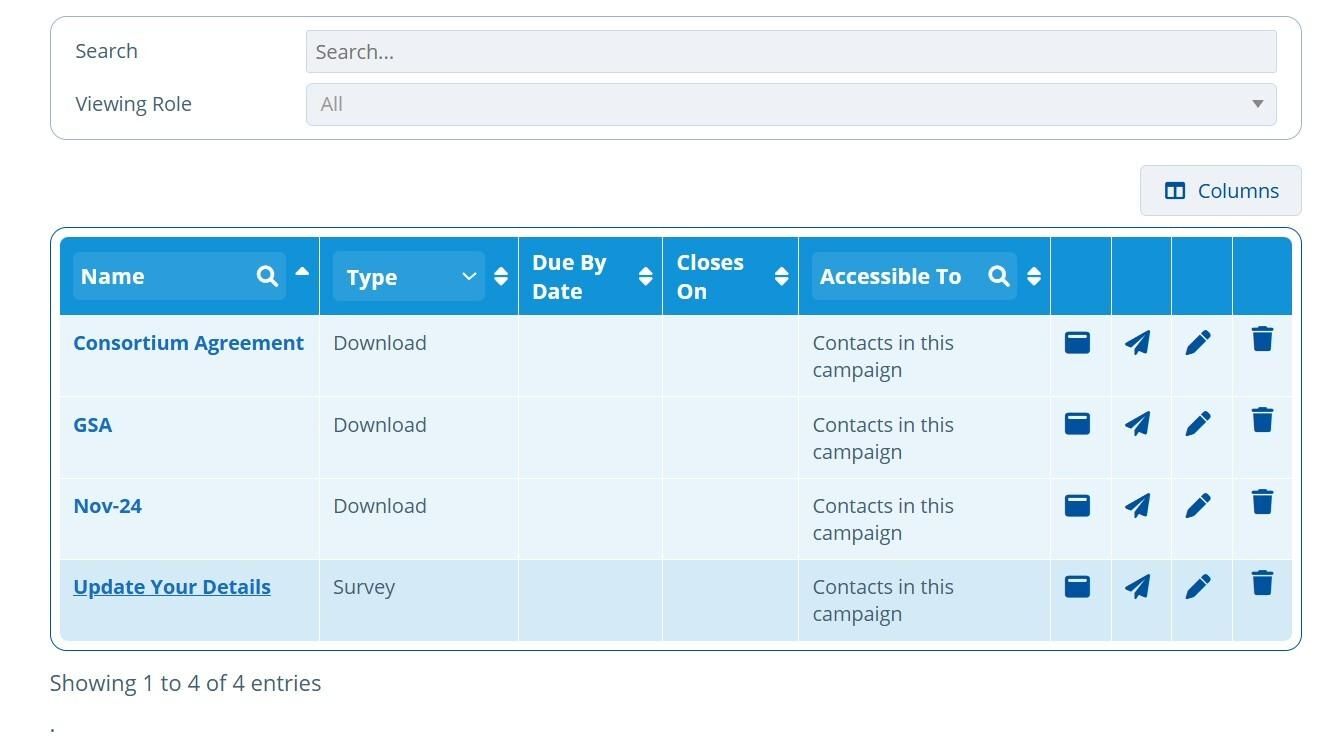Click the send icon for GSA row

(1137, 424)
